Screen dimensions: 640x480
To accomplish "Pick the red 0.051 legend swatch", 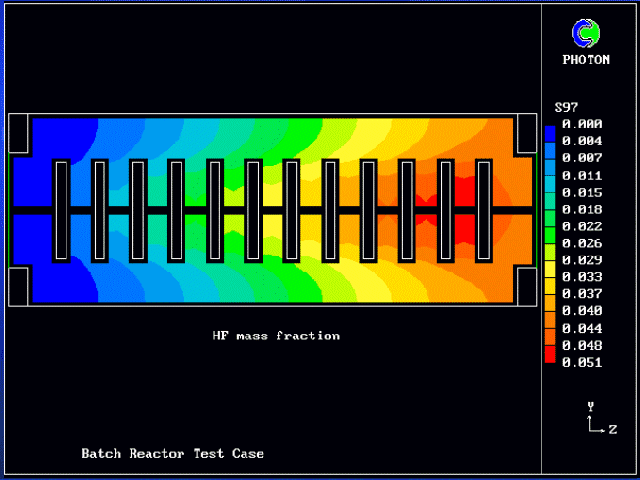I will (x=550, y=361).
